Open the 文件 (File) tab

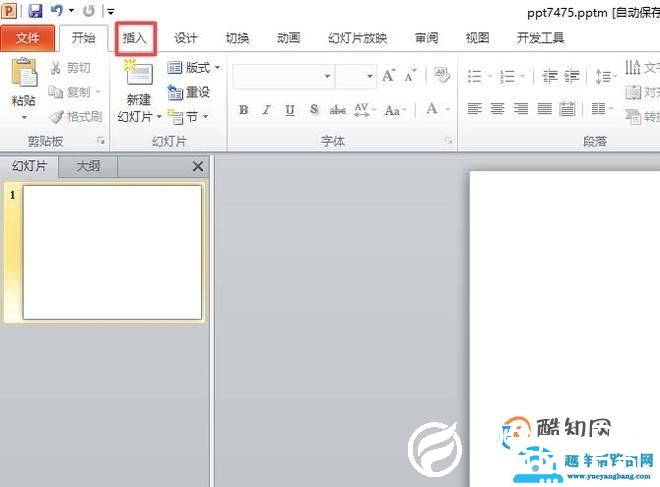coord(27,38)
